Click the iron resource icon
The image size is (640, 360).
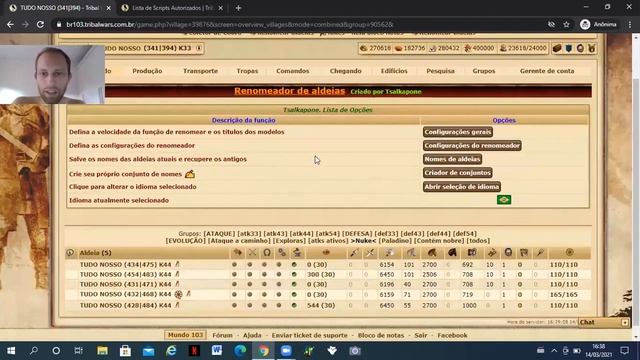click(x=433, y=48)
